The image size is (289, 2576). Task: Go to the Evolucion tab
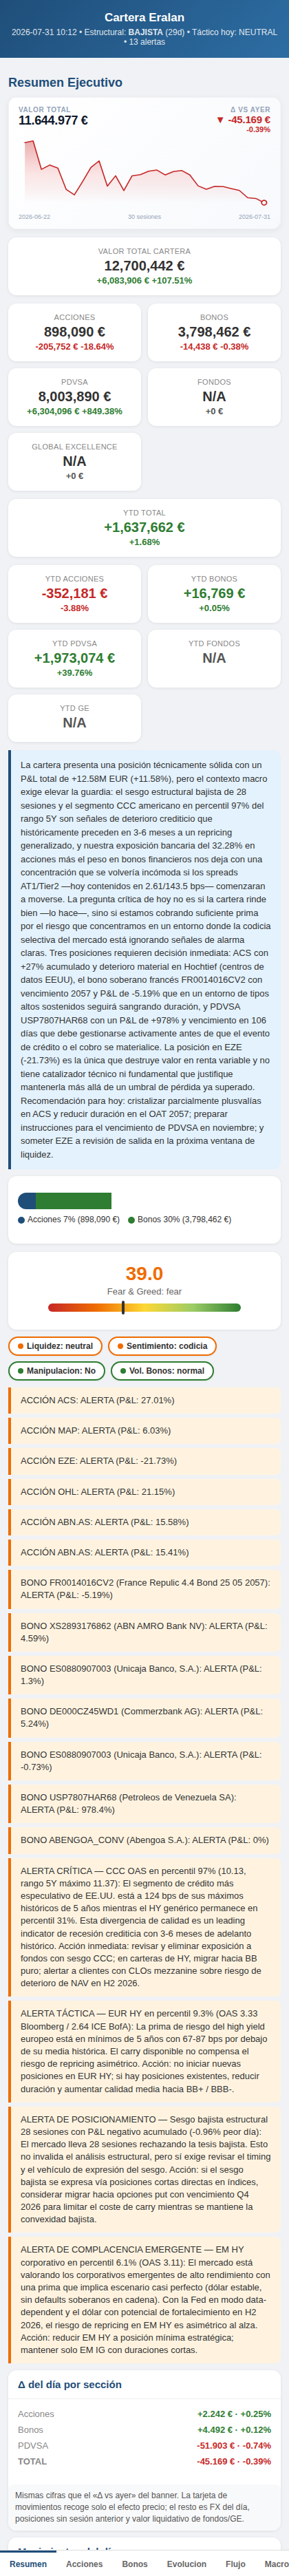point(186,2563)
